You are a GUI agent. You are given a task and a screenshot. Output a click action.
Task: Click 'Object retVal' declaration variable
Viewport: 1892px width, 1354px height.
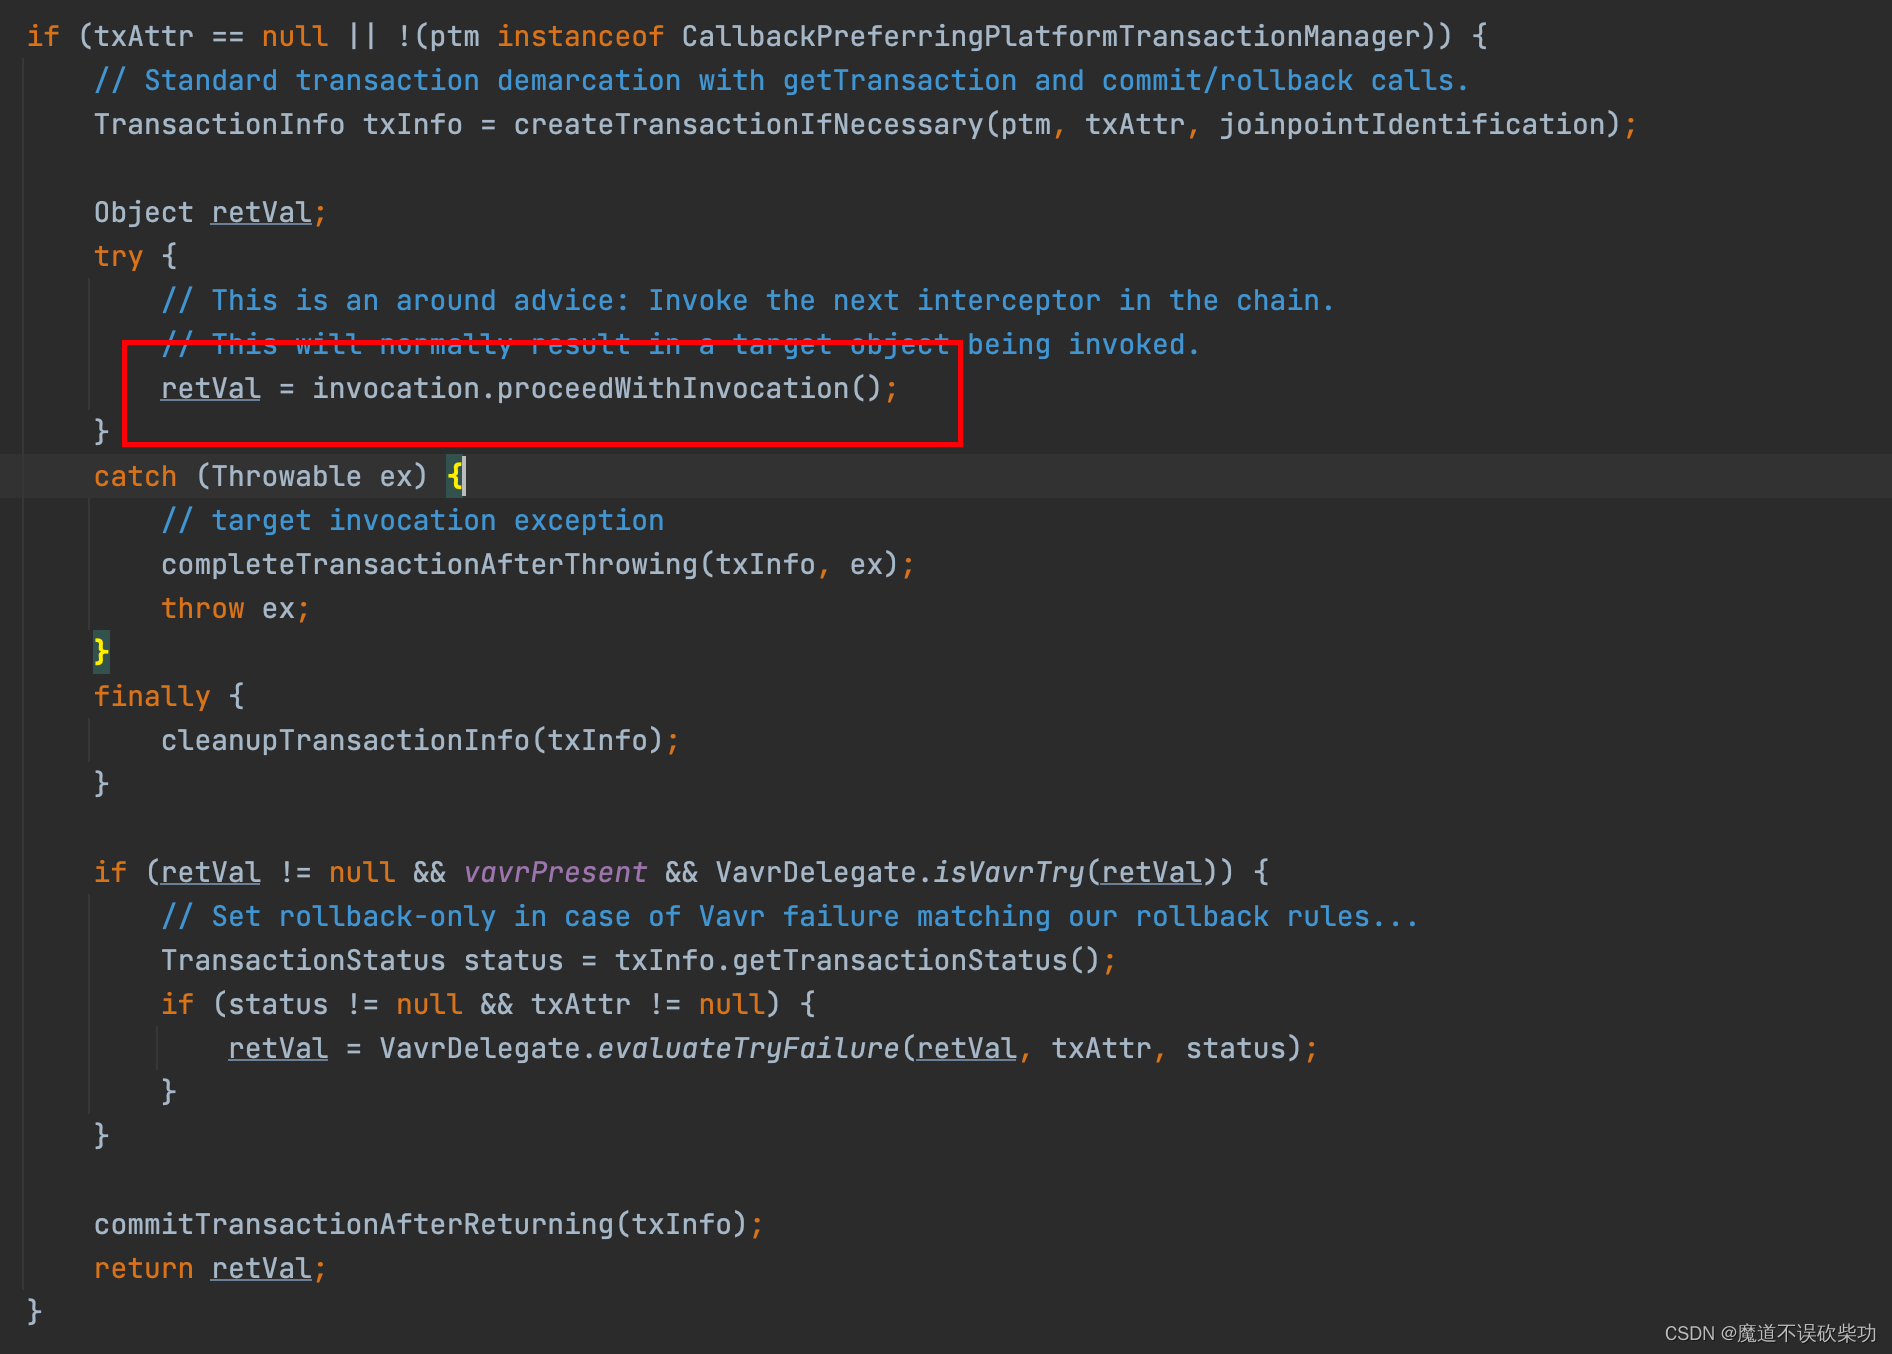[262, 213]
